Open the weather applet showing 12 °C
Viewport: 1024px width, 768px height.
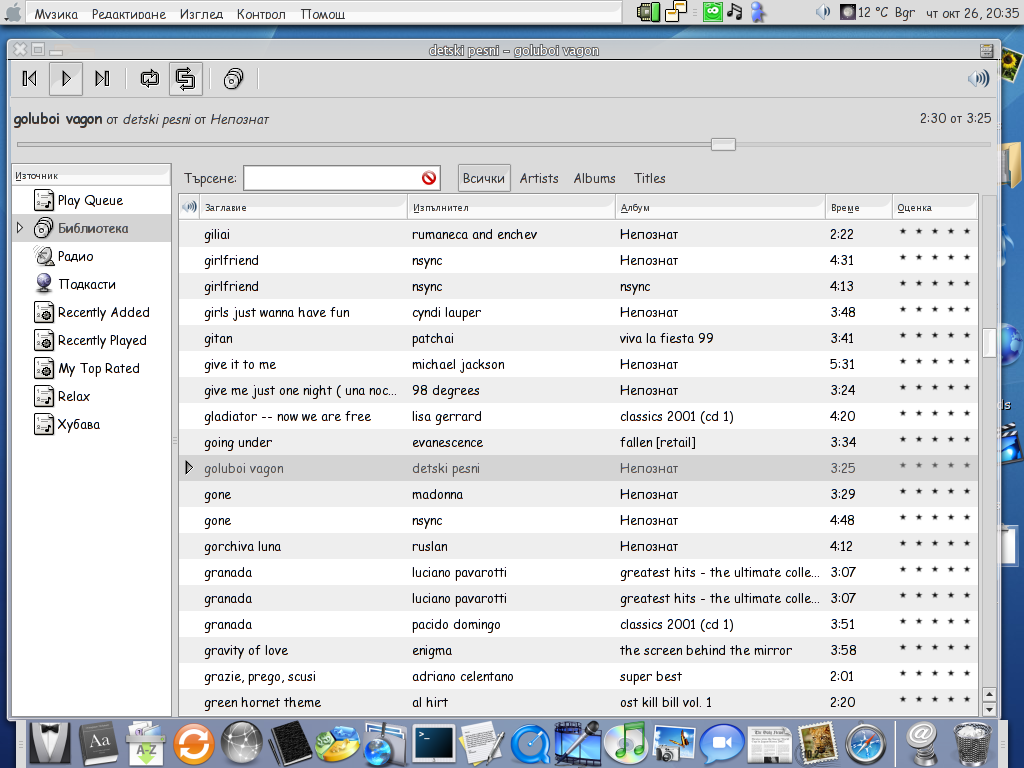(865, 12)
